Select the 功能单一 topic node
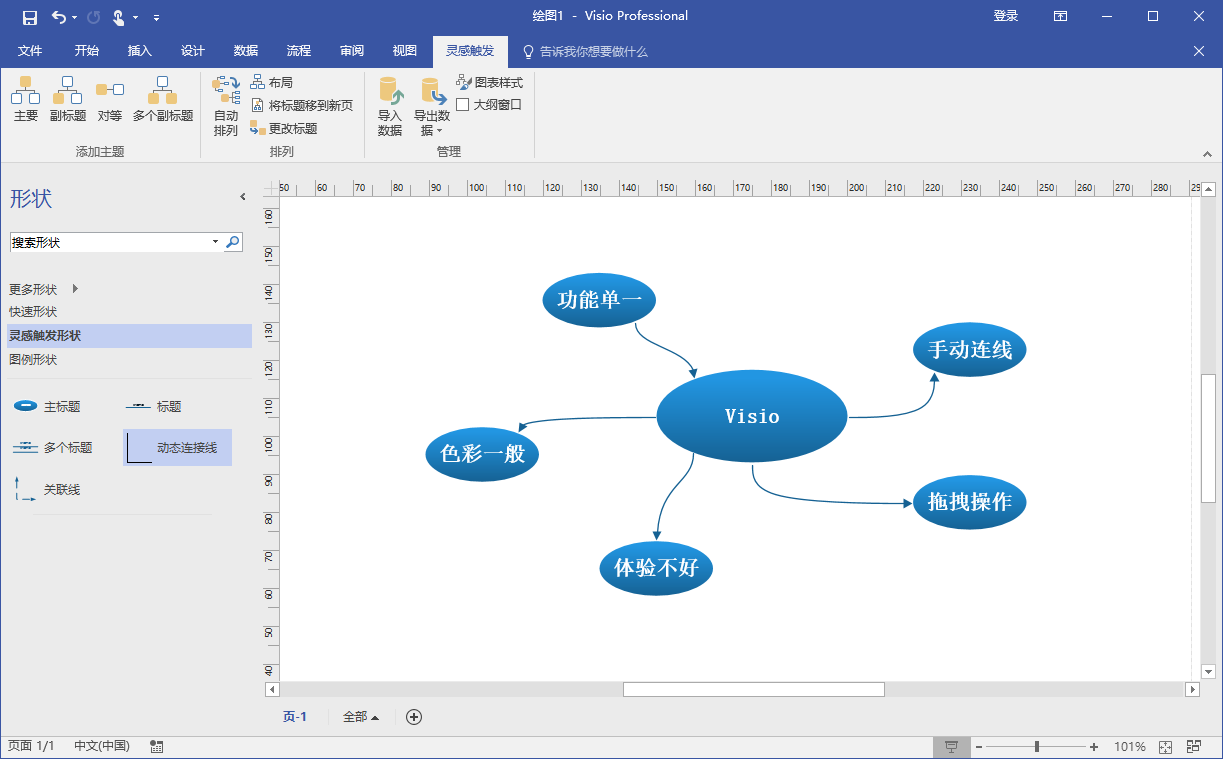 [x=599, y=299]
